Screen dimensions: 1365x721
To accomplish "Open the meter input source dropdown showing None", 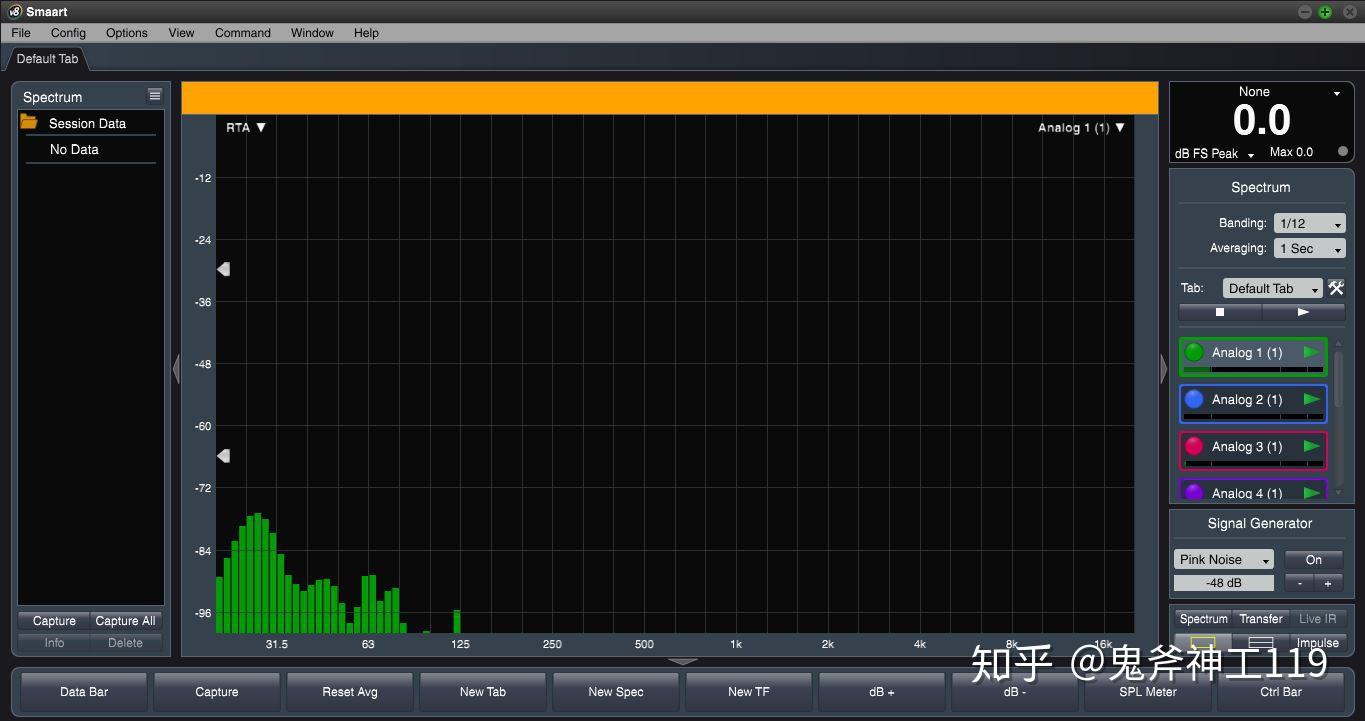I will [1289, 92].
